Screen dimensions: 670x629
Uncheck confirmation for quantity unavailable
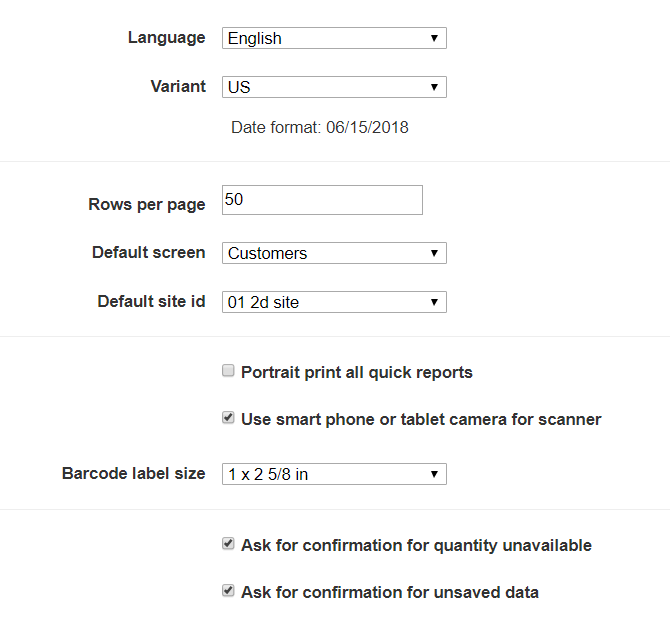228,544
